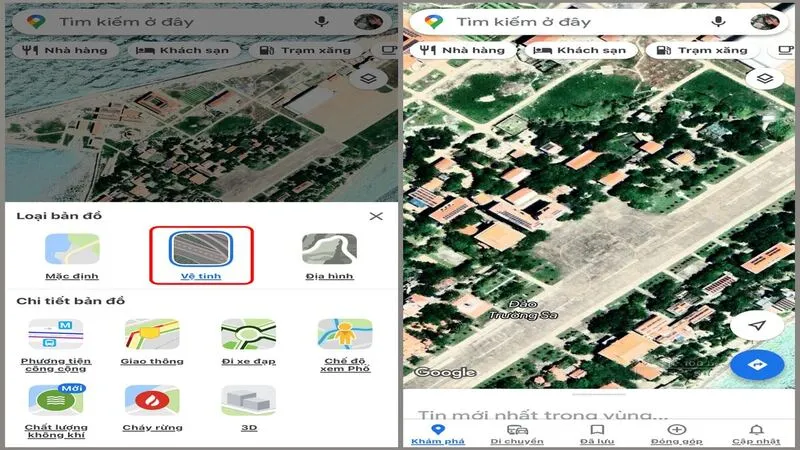The width and height of the screenshot is (800, 450).
Task: Enable Đi xe đạp cycling layer
Action: coord(248,342)
